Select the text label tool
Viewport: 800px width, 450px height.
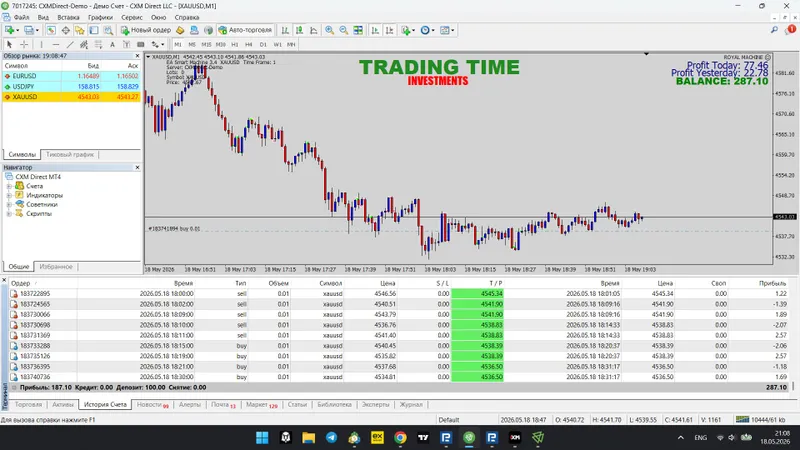pos(127,45)
